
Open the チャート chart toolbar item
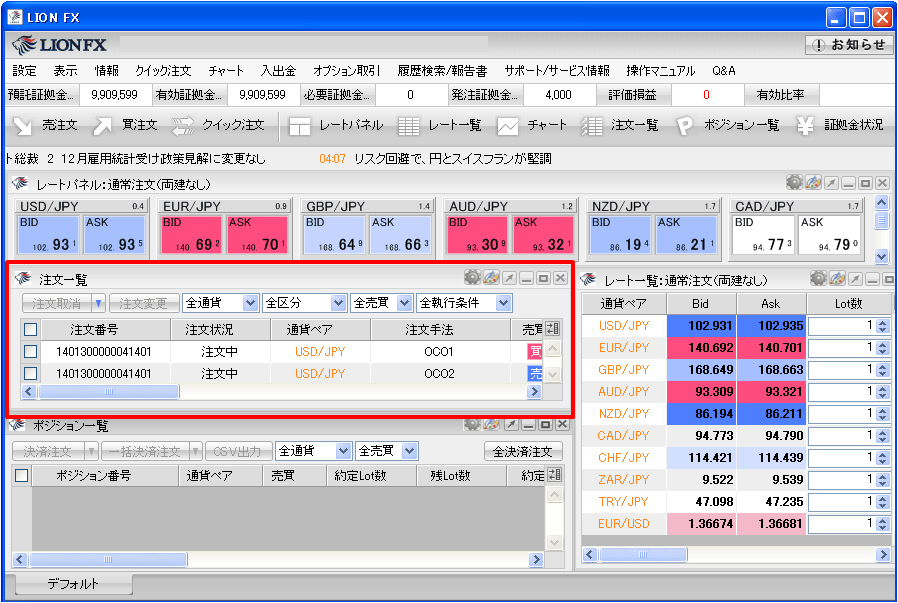(531, 125)
